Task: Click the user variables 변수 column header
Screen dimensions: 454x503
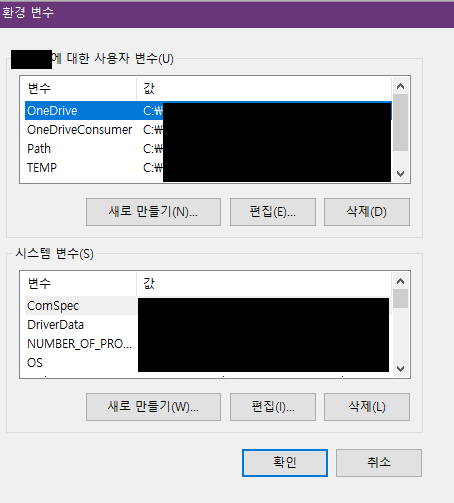Action: [x=81, y=89]
